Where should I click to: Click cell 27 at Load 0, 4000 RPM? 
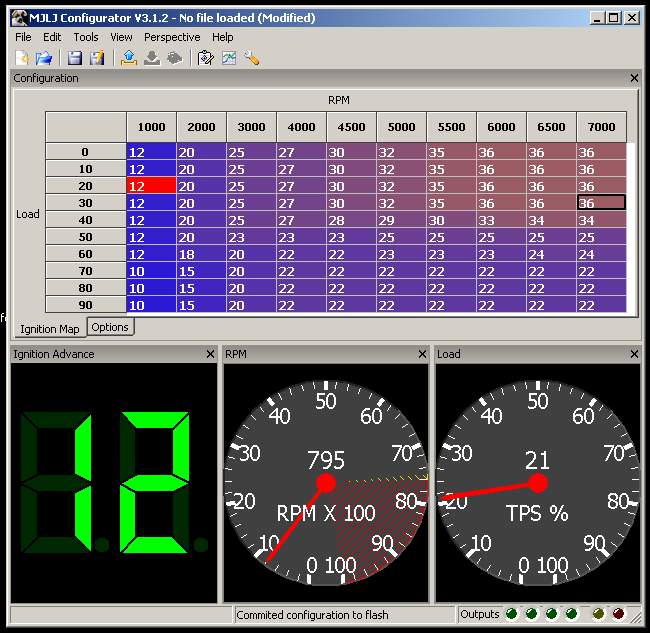301,152
